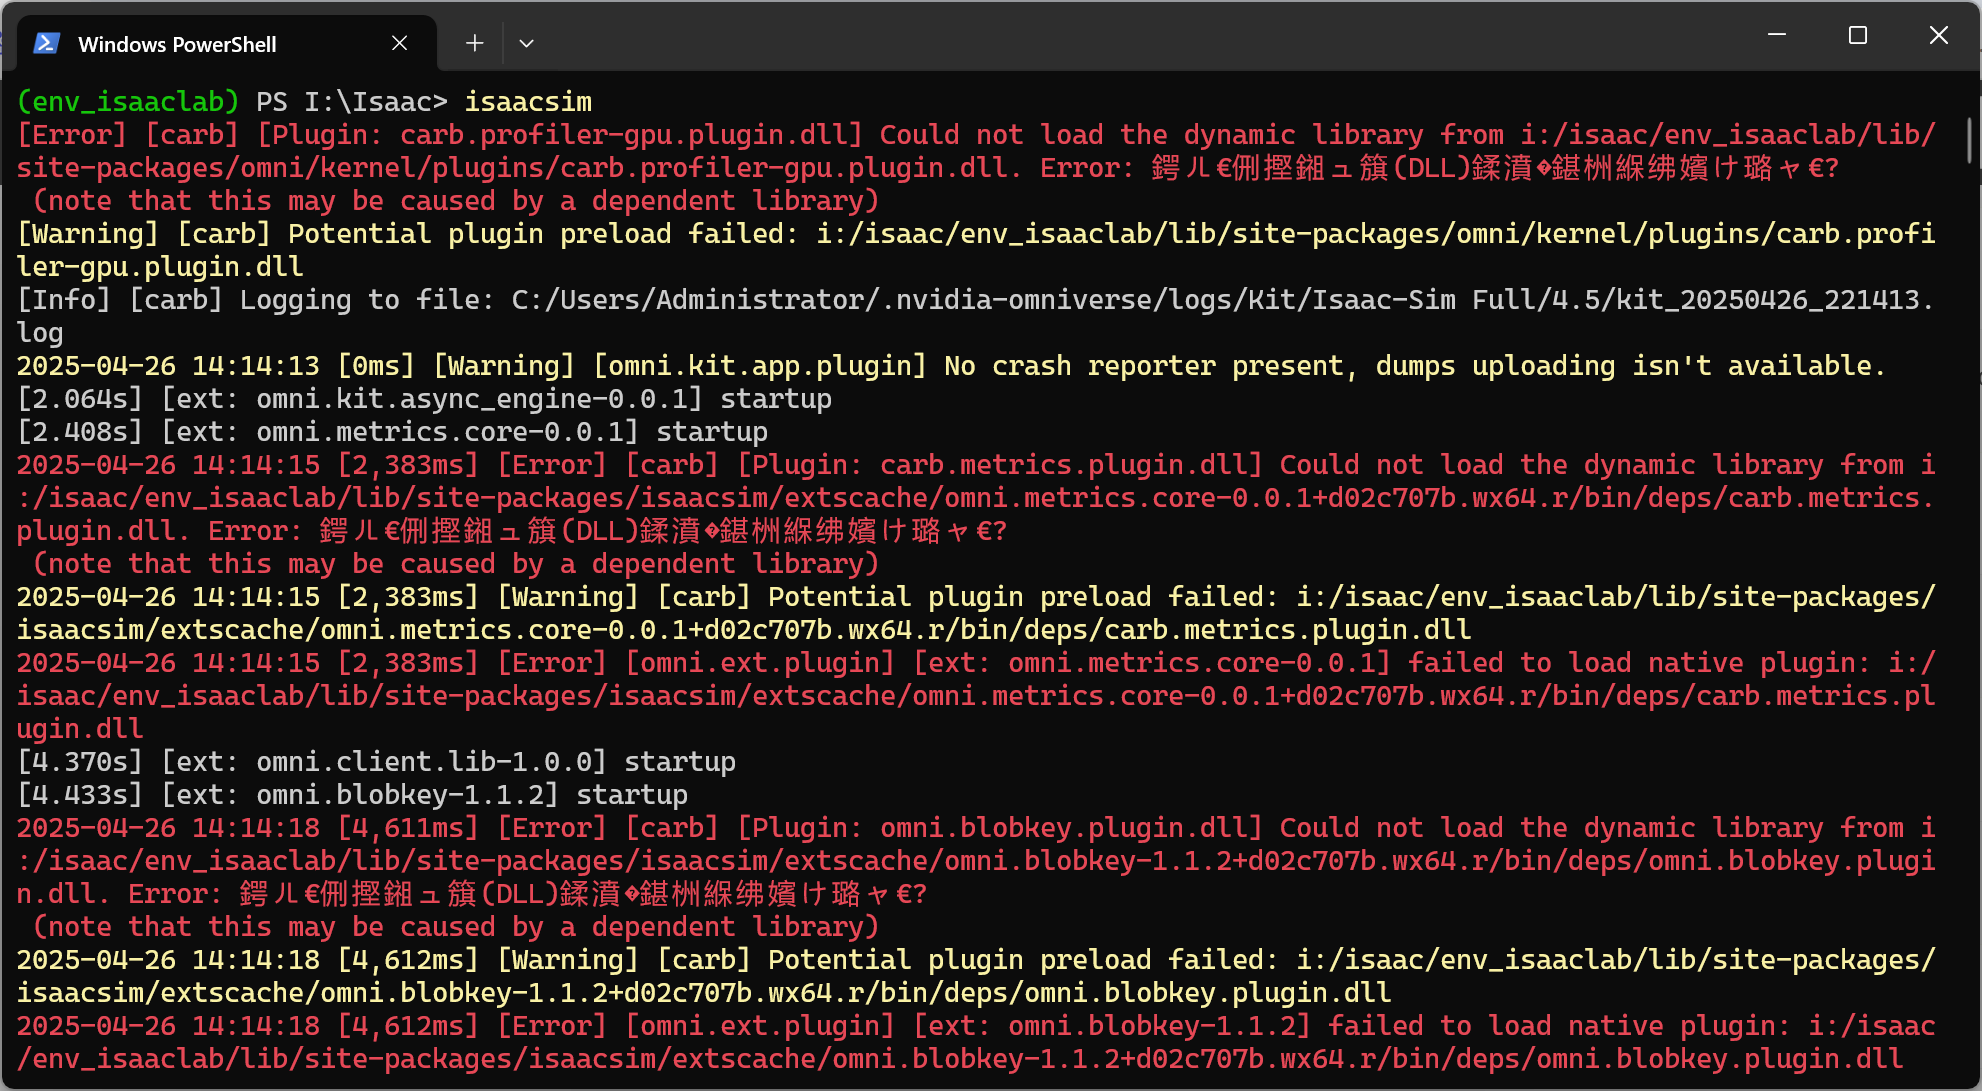Close the terminal window
Viewport: 1982px width, 1091px height.
point(1938,35)
